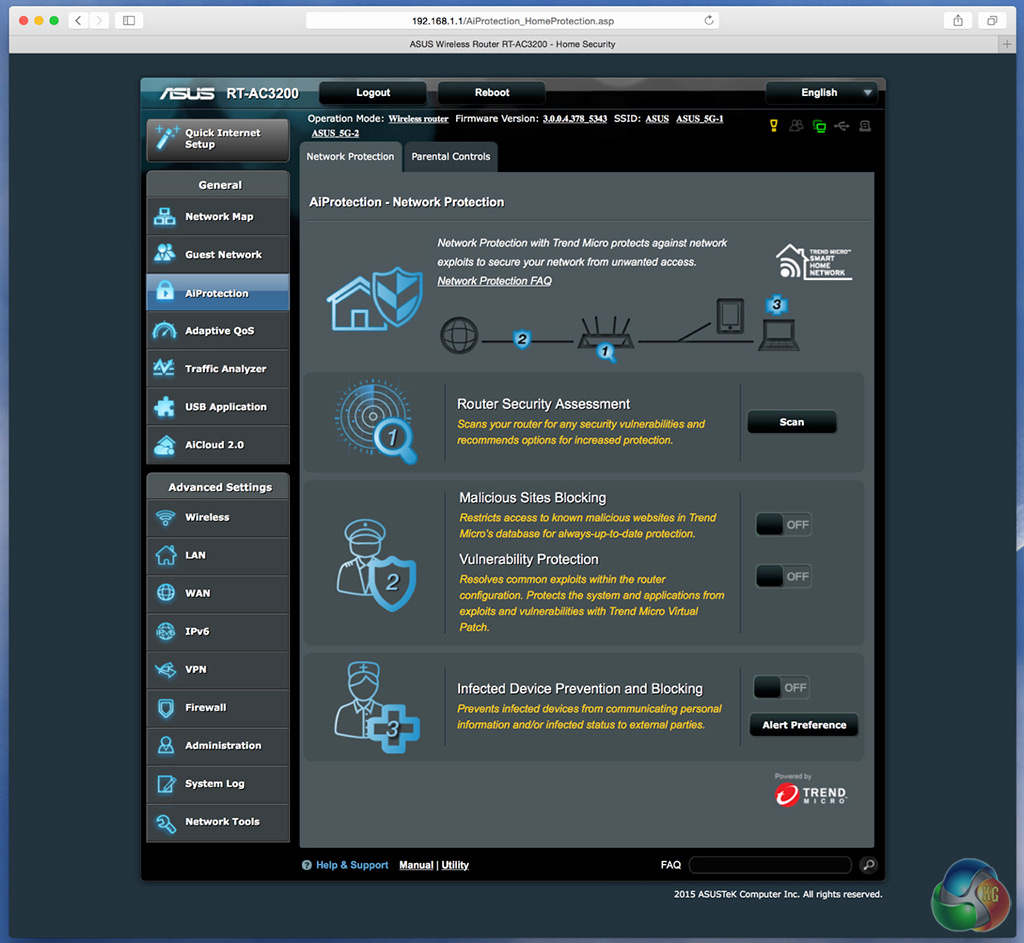Enable Vulnerability Protection toggle
The width and height of the screenshot is (1024, 943).
[x=784, y=577]
